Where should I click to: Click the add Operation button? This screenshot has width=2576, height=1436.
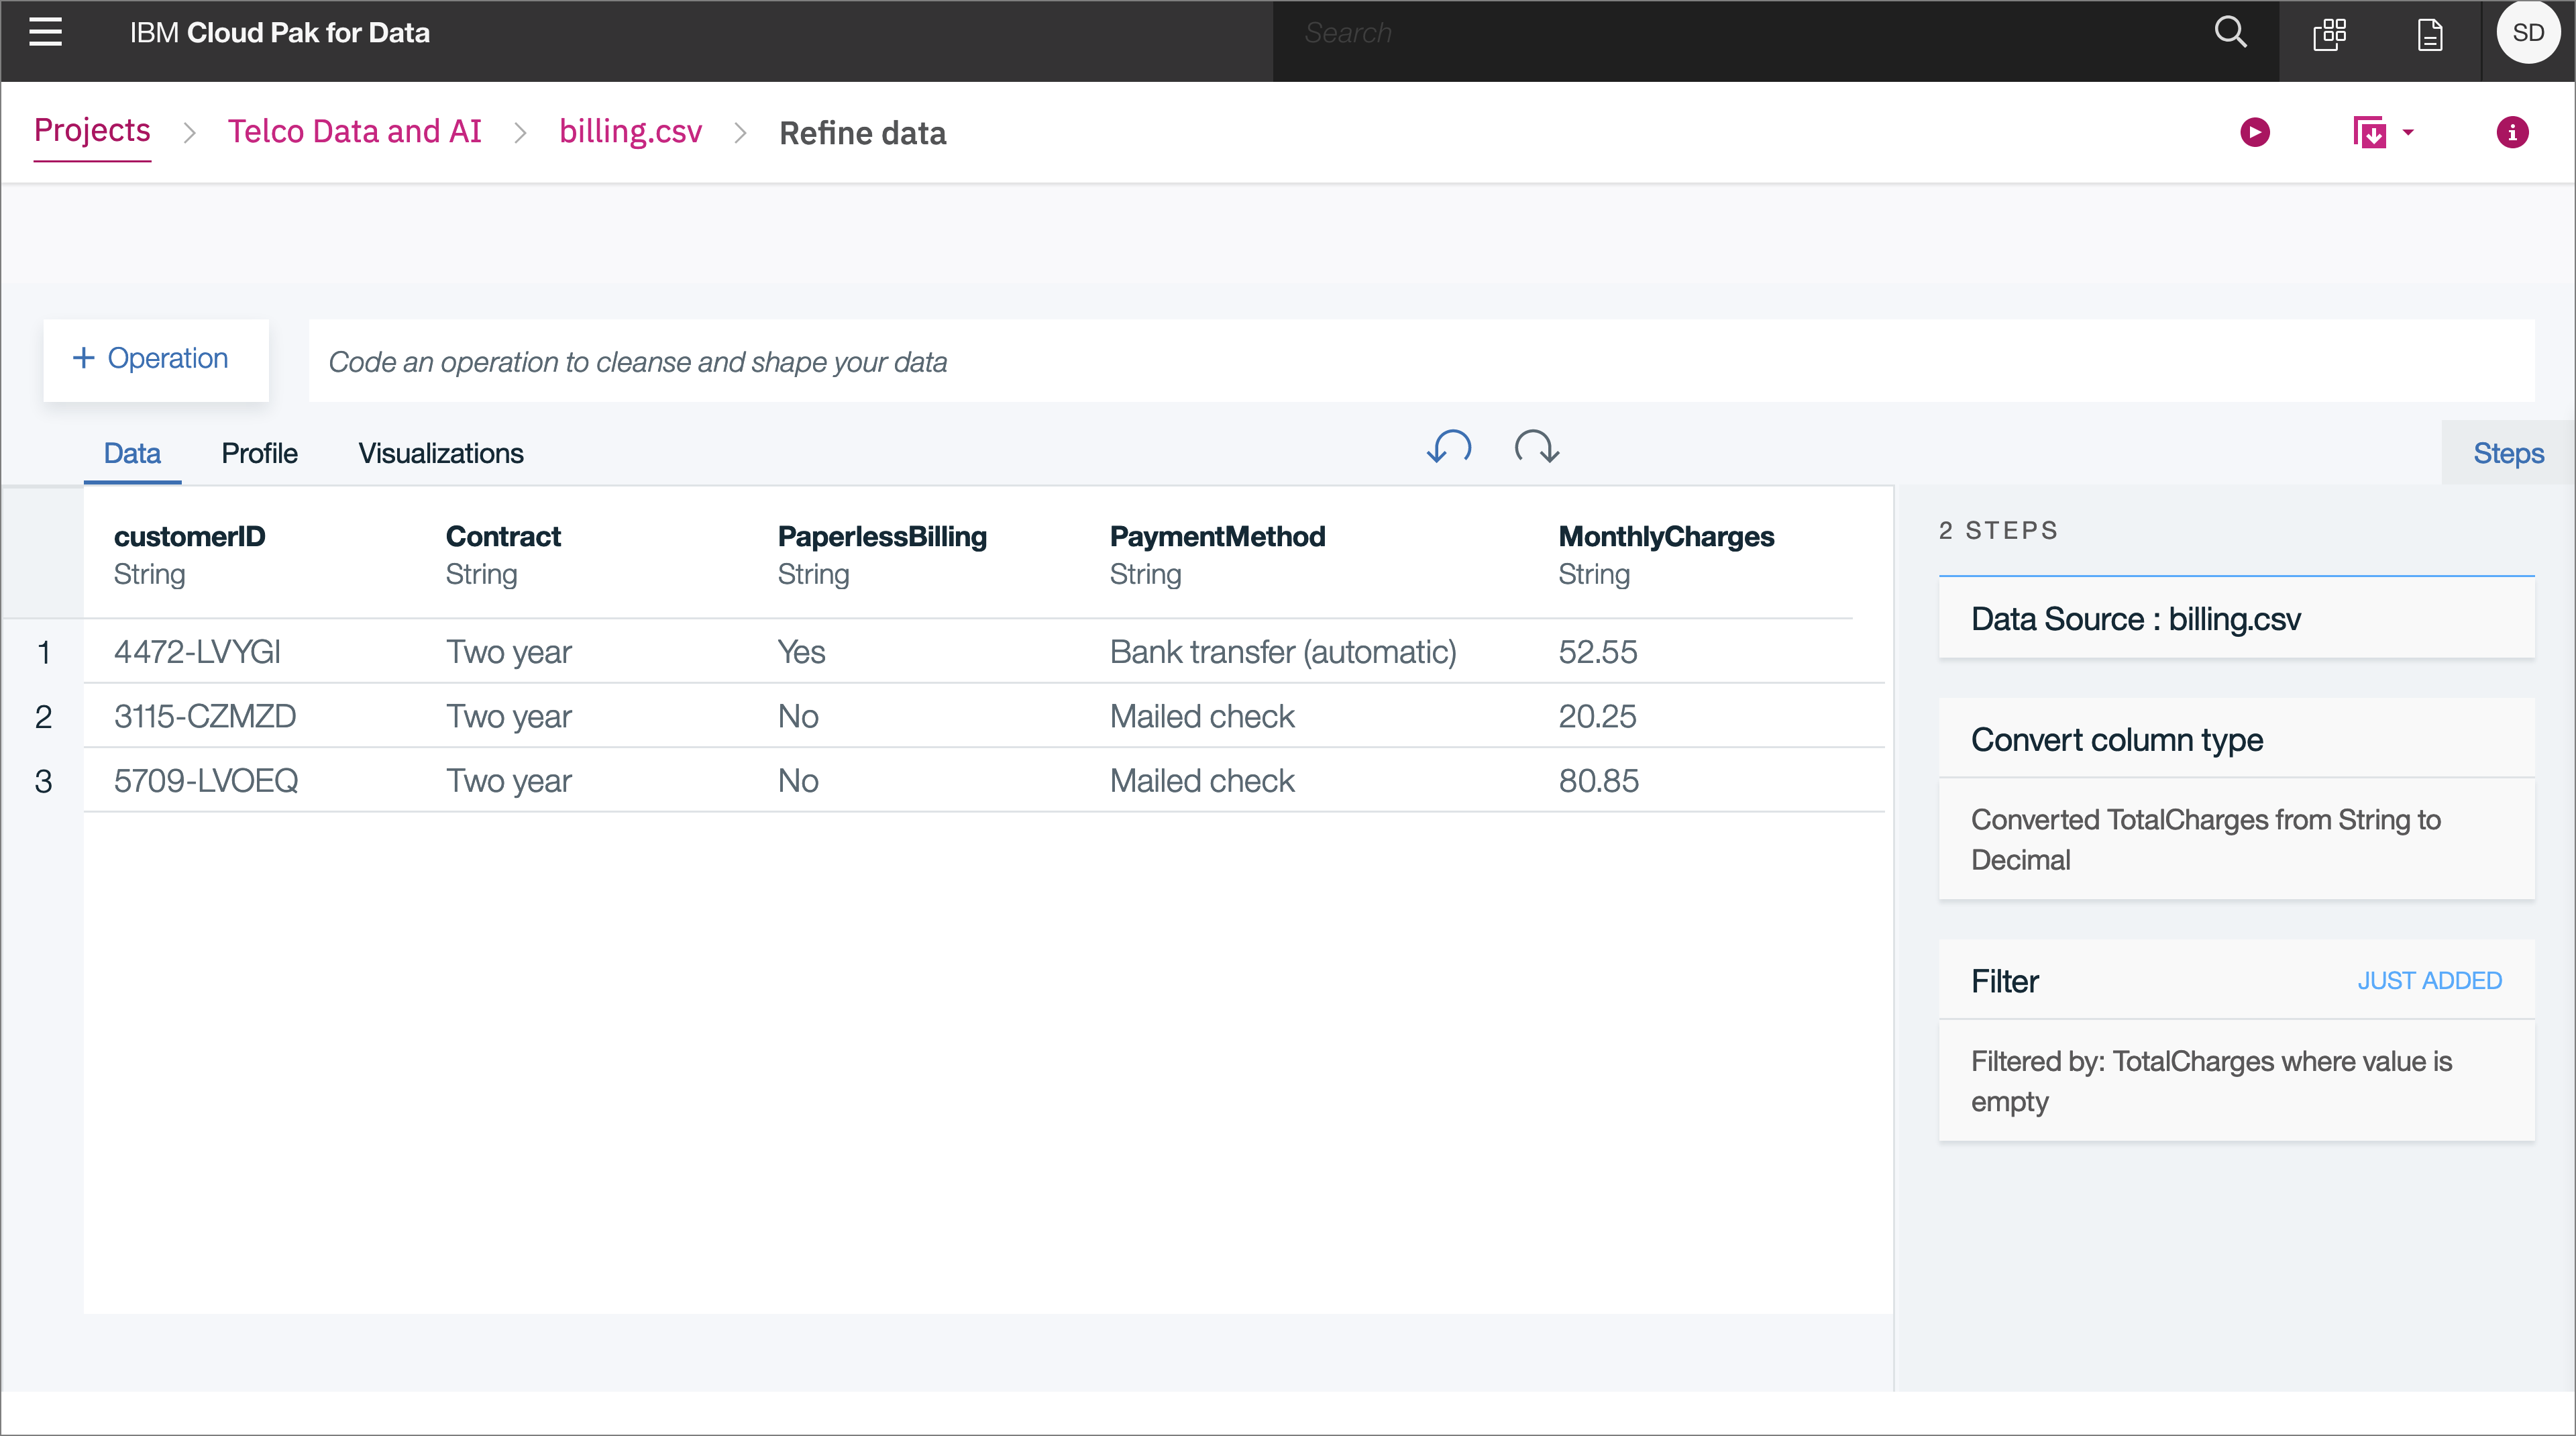(155, 359)
